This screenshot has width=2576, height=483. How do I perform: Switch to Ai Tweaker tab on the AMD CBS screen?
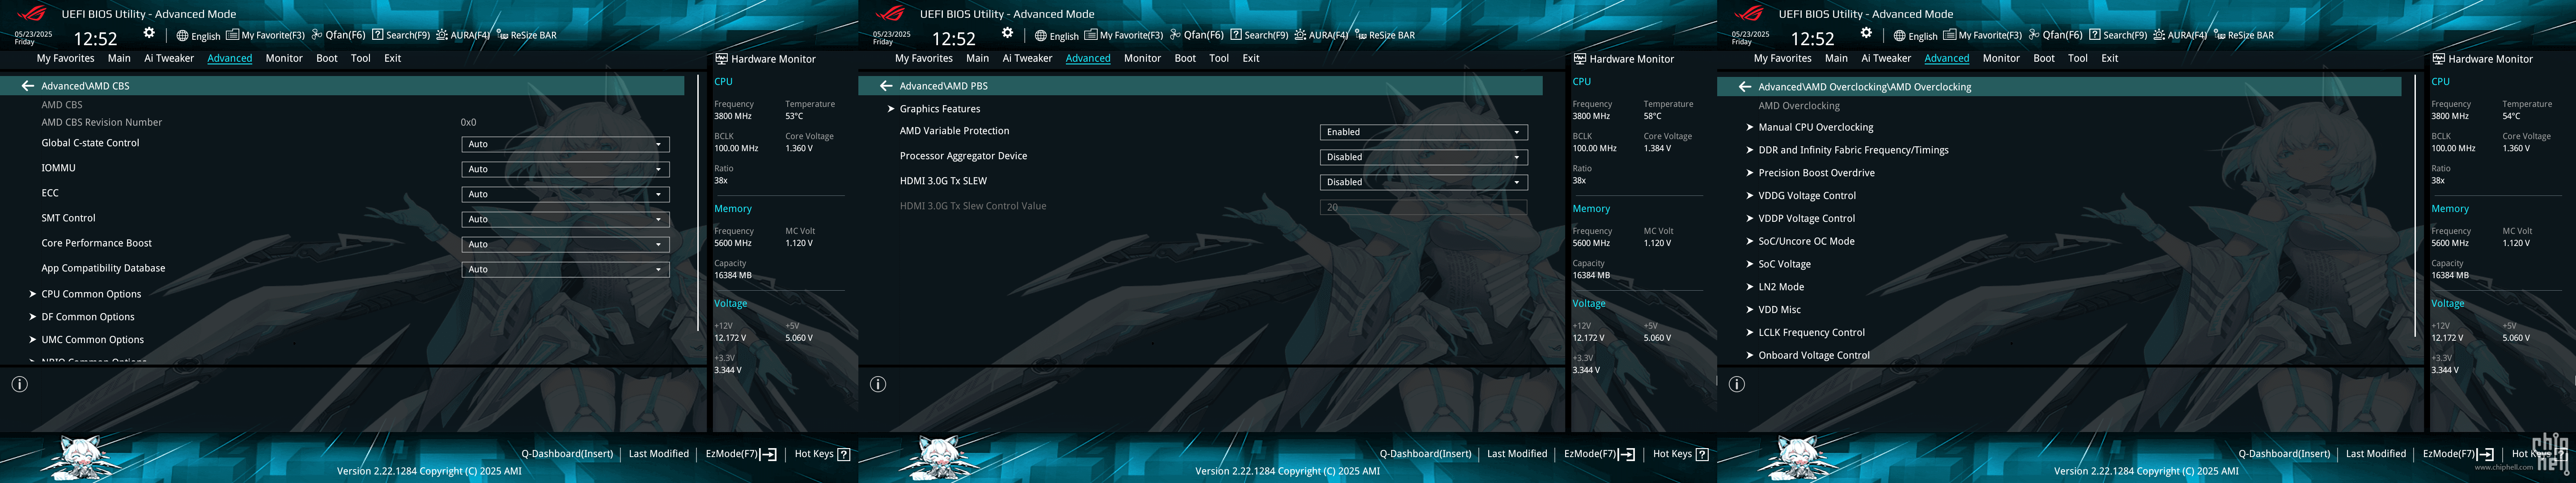169,58
